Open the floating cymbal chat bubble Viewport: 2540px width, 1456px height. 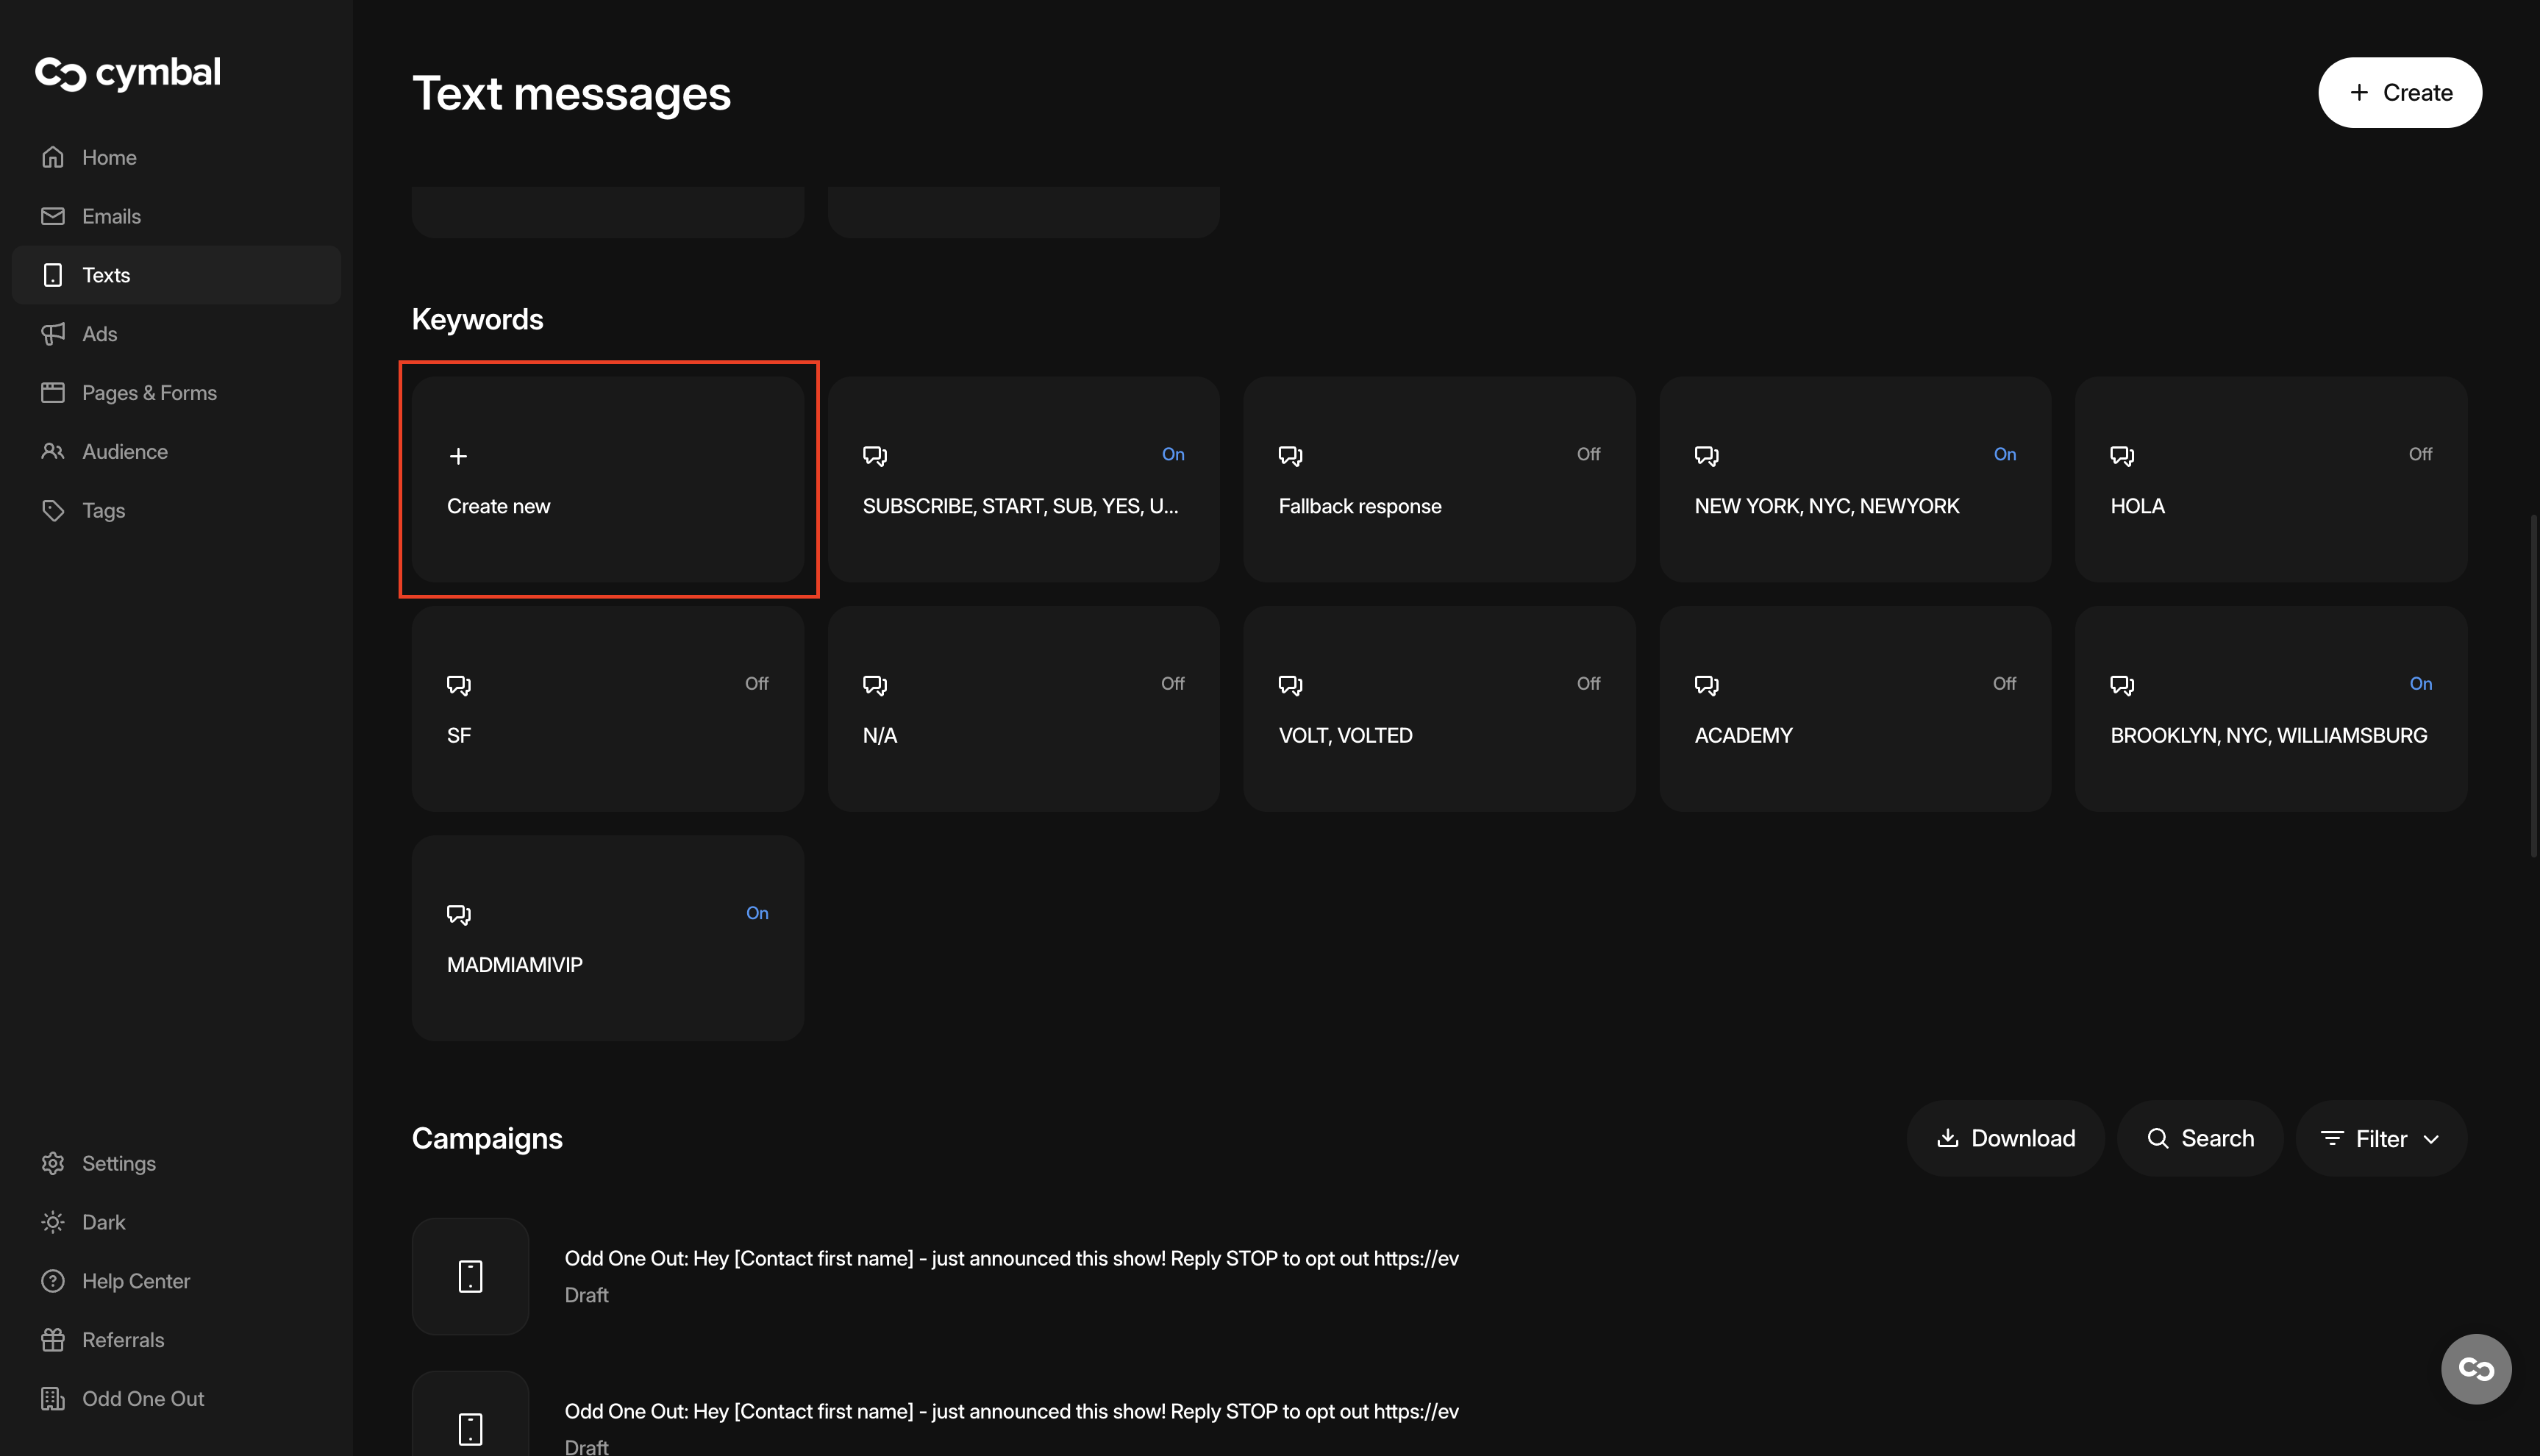click(x=2475, y=1368)
